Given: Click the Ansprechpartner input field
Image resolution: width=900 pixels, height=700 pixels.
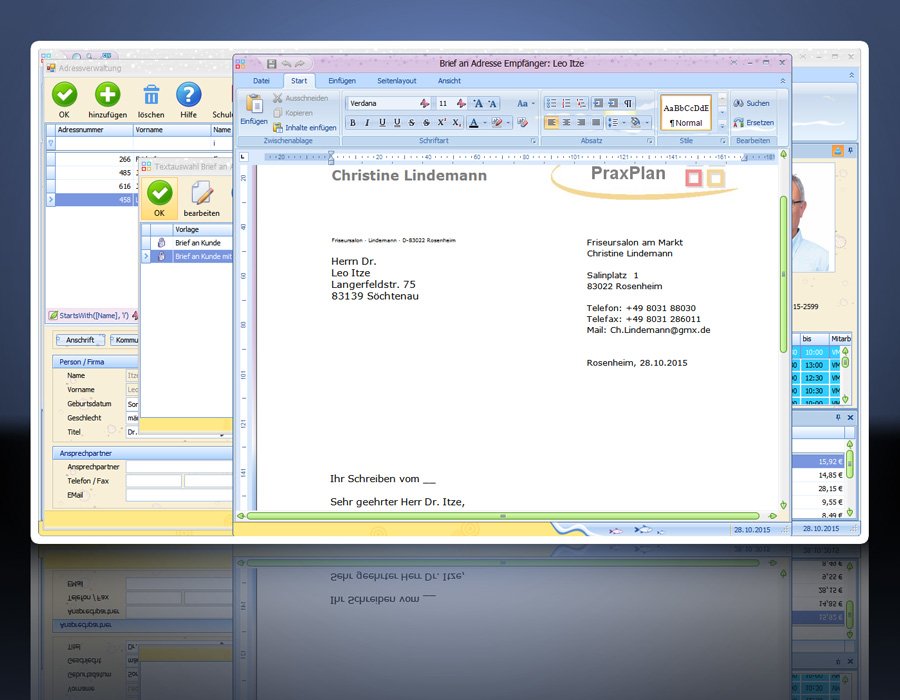Looking at the screenshot, I should [x=179, y=467].
